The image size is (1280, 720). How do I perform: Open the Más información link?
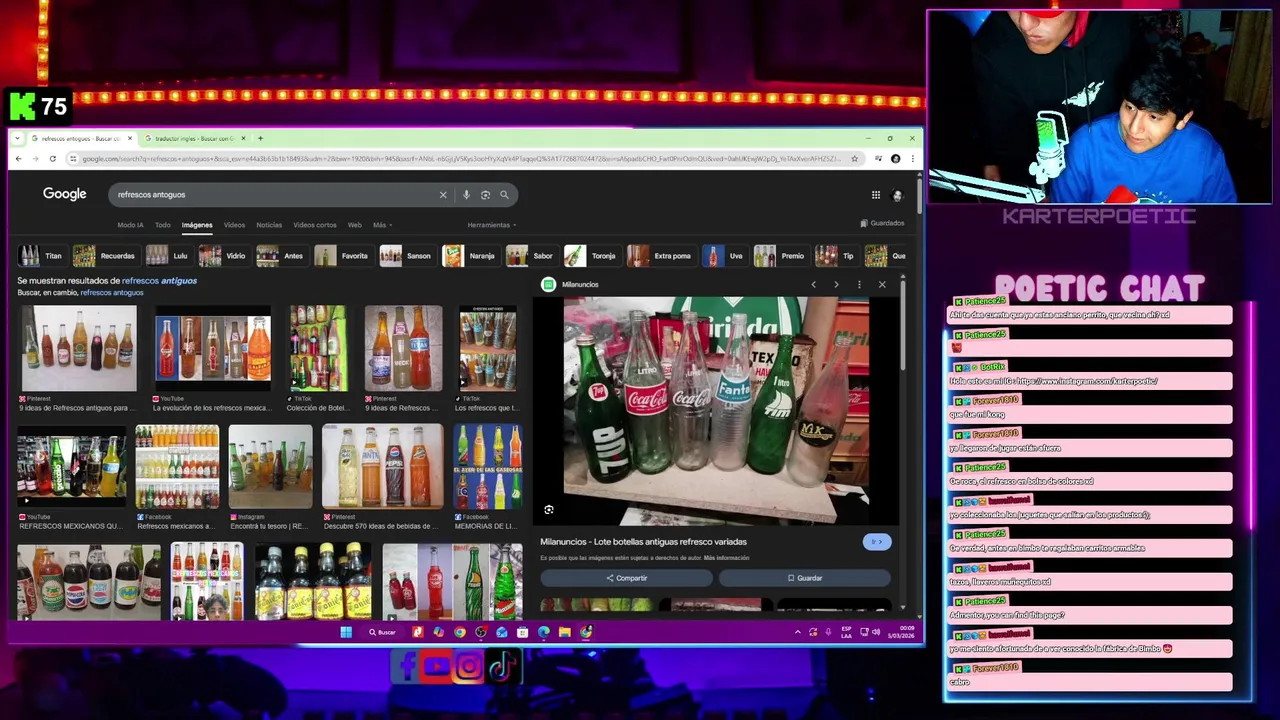[726, 558]
